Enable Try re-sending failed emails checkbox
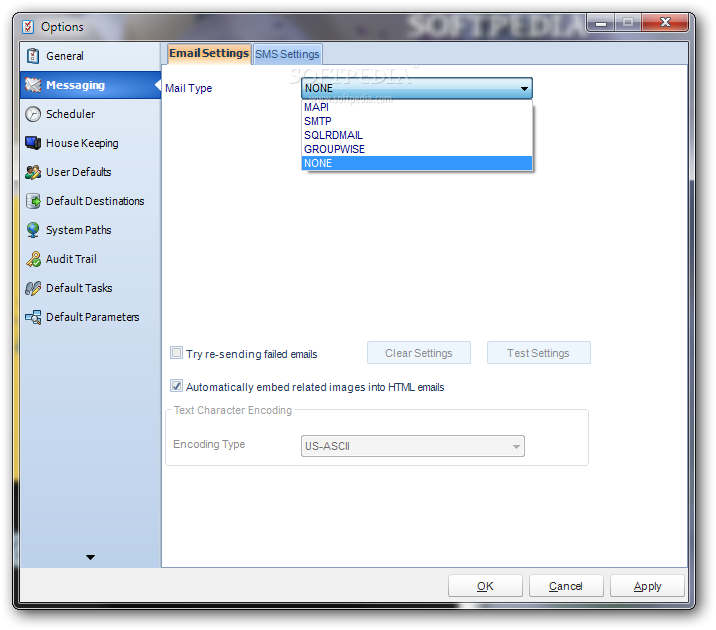Screen dimensions: 716x630 pos(176,353)
